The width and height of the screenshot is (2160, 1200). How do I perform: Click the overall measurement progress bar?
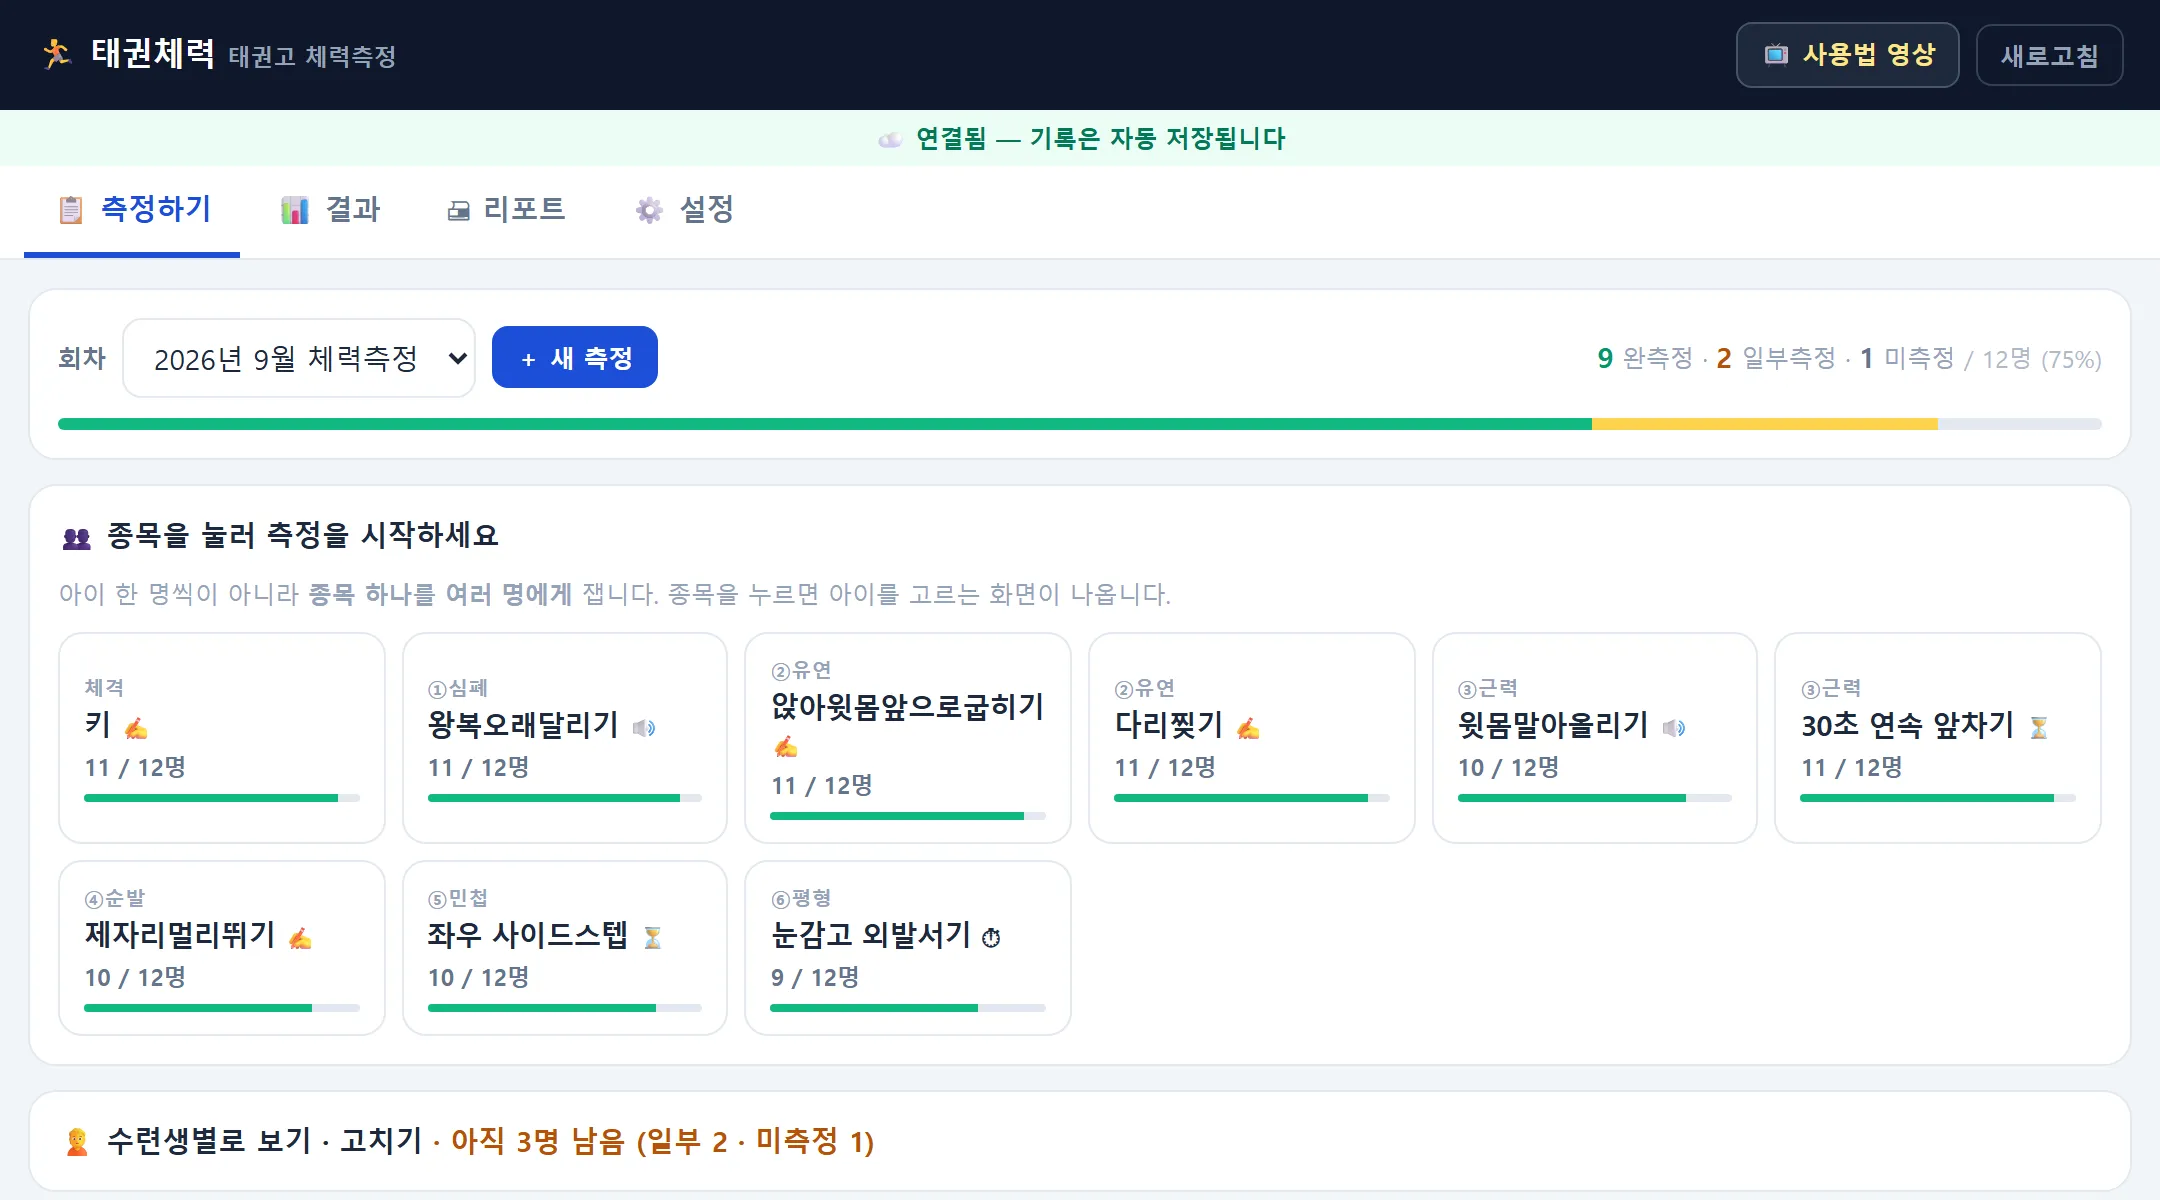[x=1080, y=424]
